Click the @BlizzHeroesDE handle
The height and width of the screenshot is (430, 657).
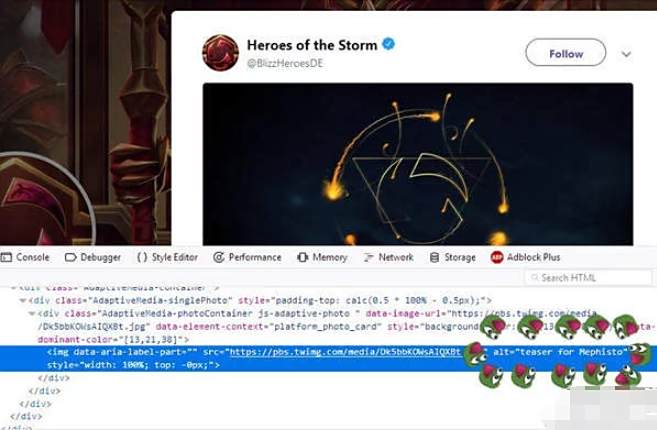285,63
